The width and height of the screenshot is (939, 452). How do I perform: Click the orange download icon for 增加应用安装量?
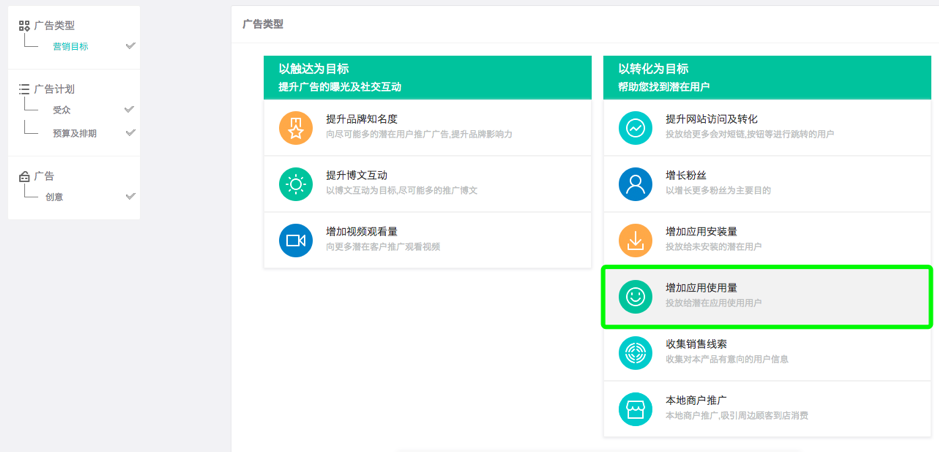pos(635,241)
